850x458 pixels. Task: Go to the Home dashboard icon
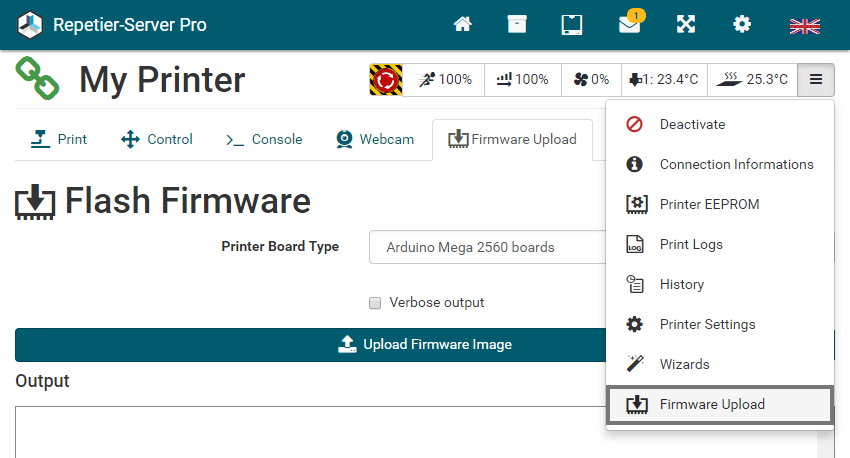pyautogui.click(x=462, y=24)
